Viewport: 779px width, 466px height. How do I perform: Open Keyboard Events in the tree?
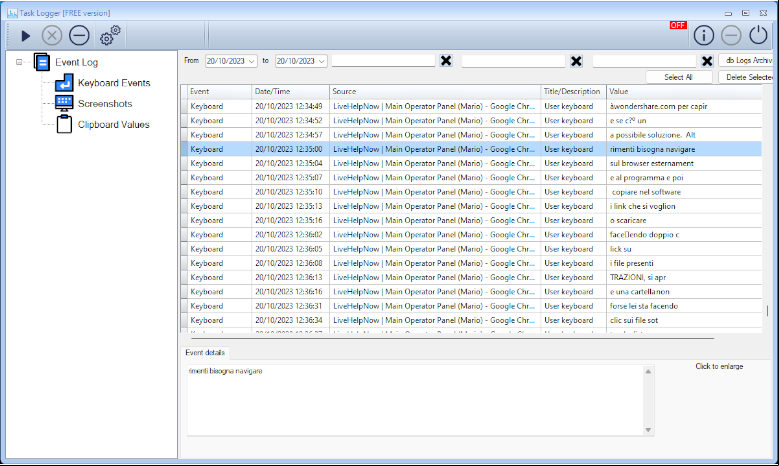click(114, 83)
